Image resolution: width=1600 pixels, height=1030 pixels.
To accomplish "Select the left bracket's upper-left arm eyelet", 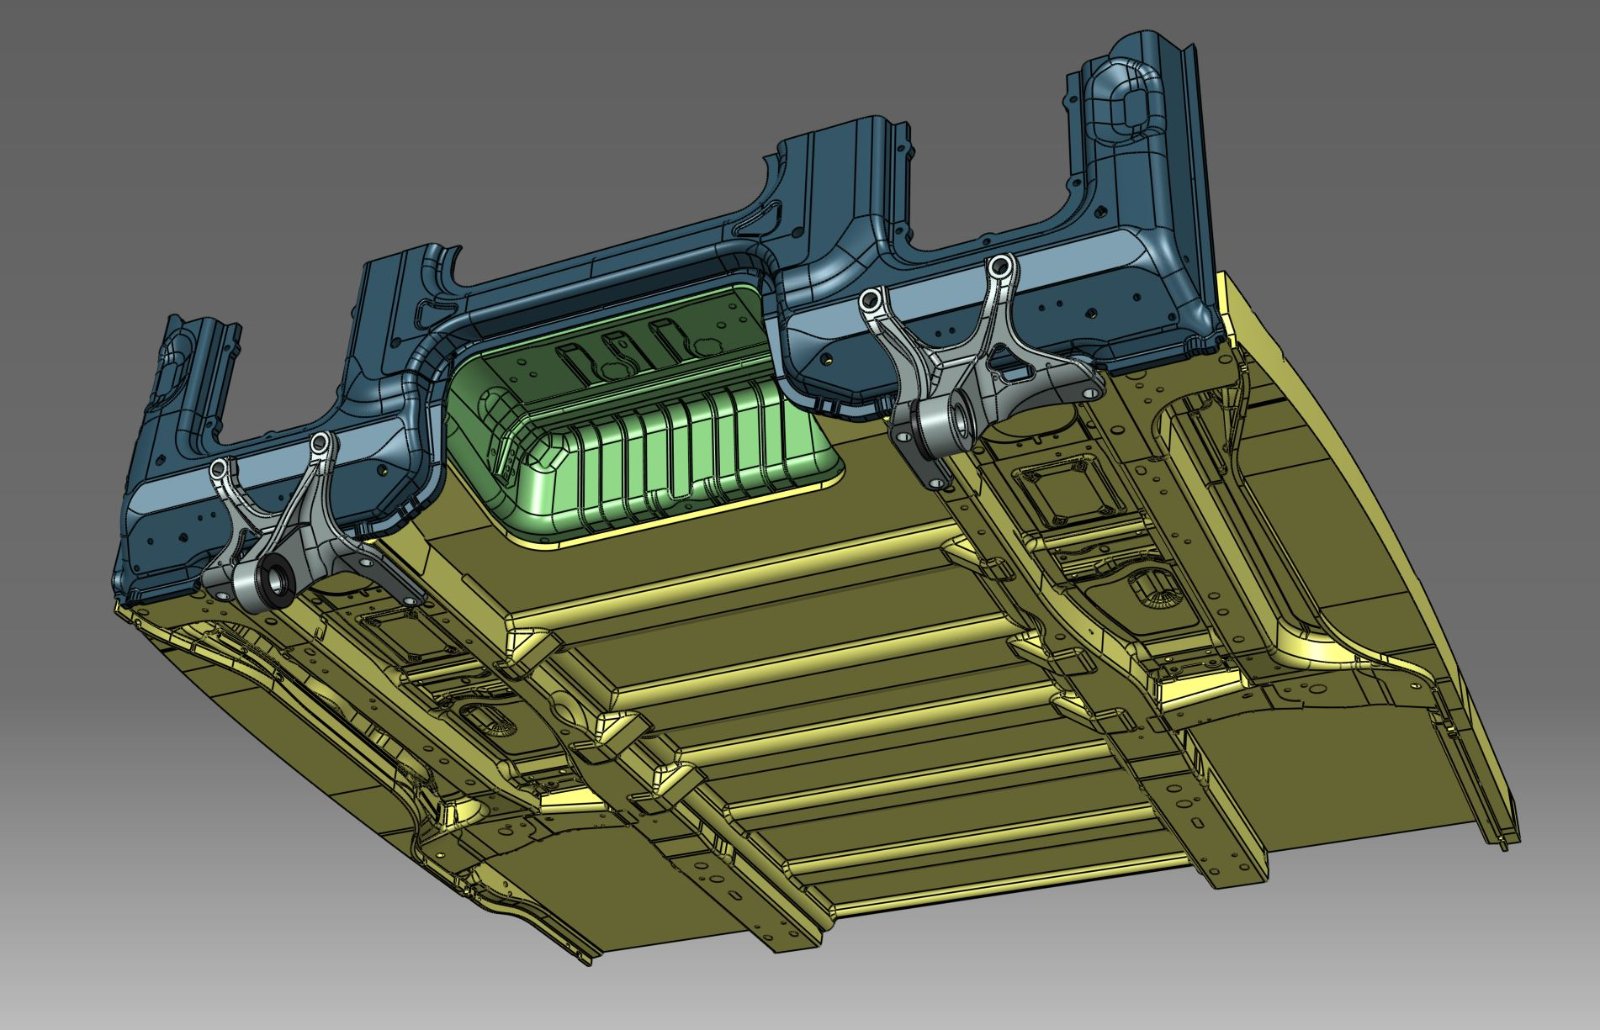I will tap(221, 467).
